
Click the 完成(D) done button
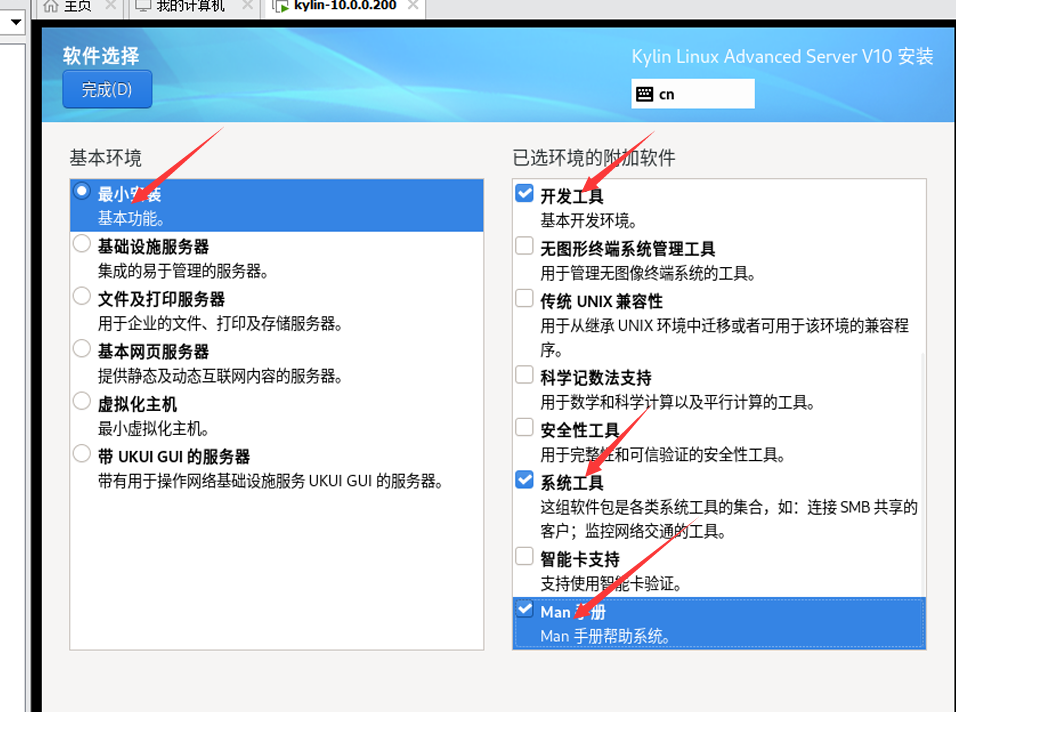[107, 89]
